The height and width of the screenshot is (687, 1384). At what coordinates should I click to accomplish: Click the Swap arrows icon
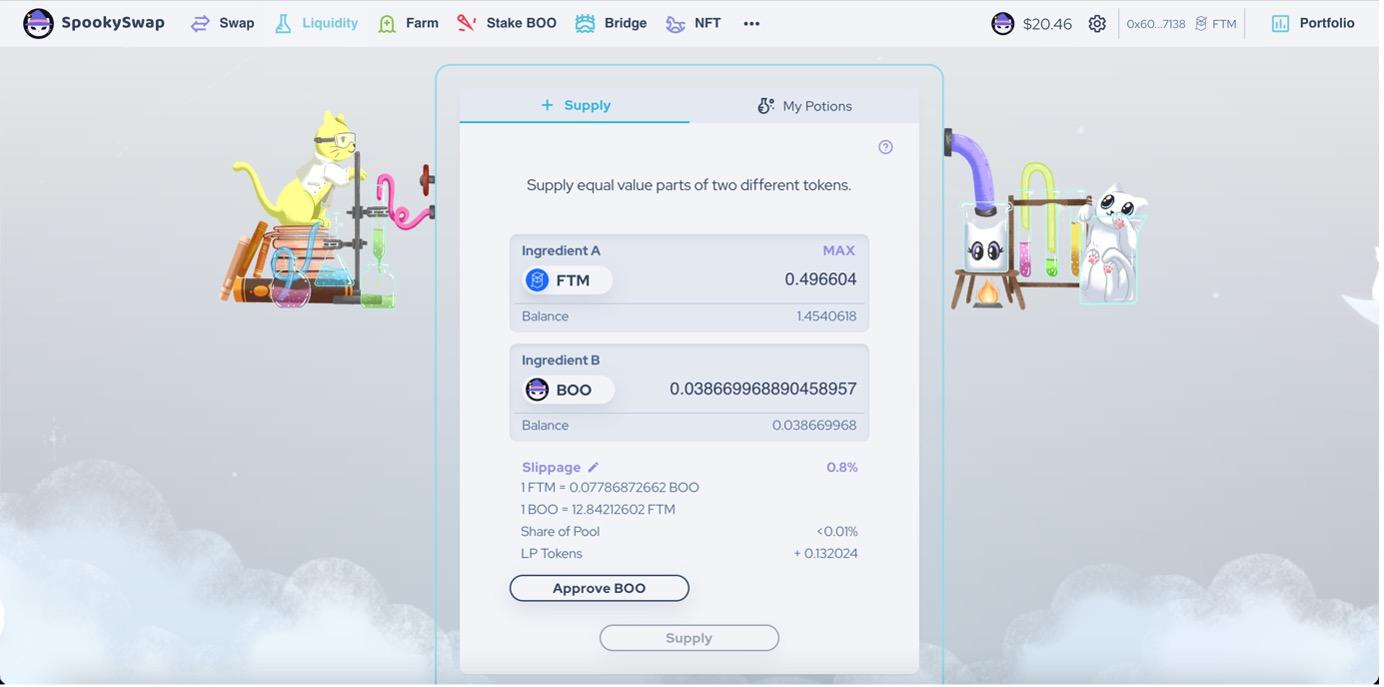pyautogui.click(x=201, y=23)
